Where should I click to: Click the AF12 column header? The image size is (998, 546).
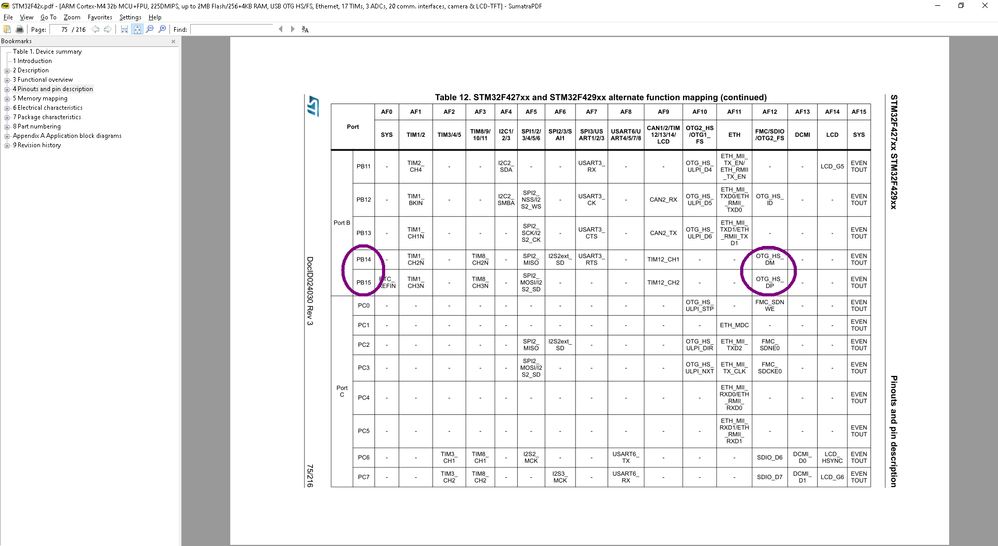770,112
